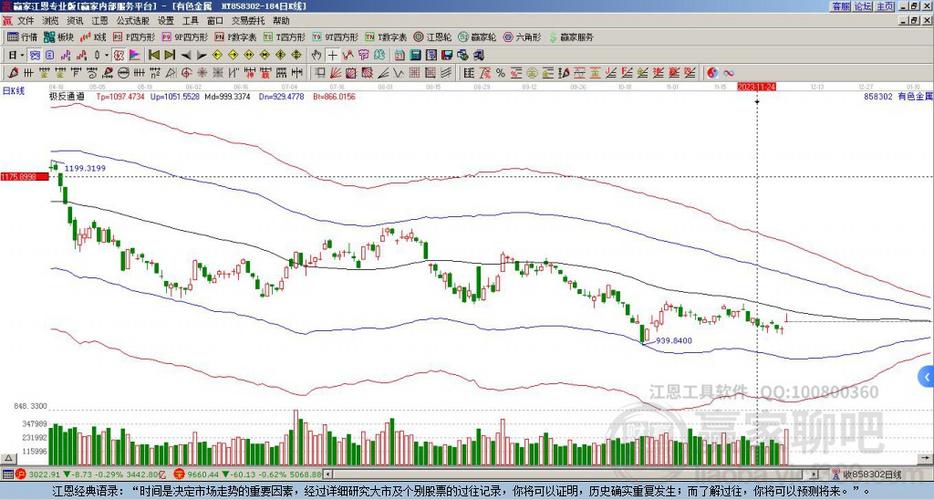Open the 资讯 menu
The image size is (934, 500).
75,21
